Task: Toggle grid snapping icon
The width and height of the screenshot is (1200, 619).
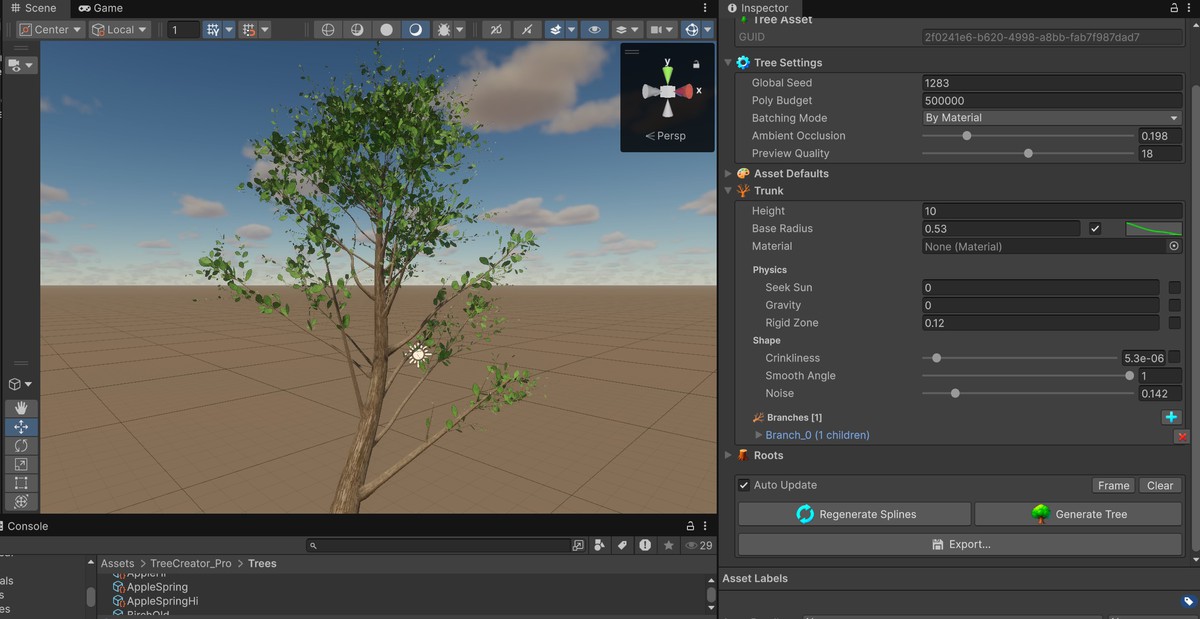Action: (213, 30)
